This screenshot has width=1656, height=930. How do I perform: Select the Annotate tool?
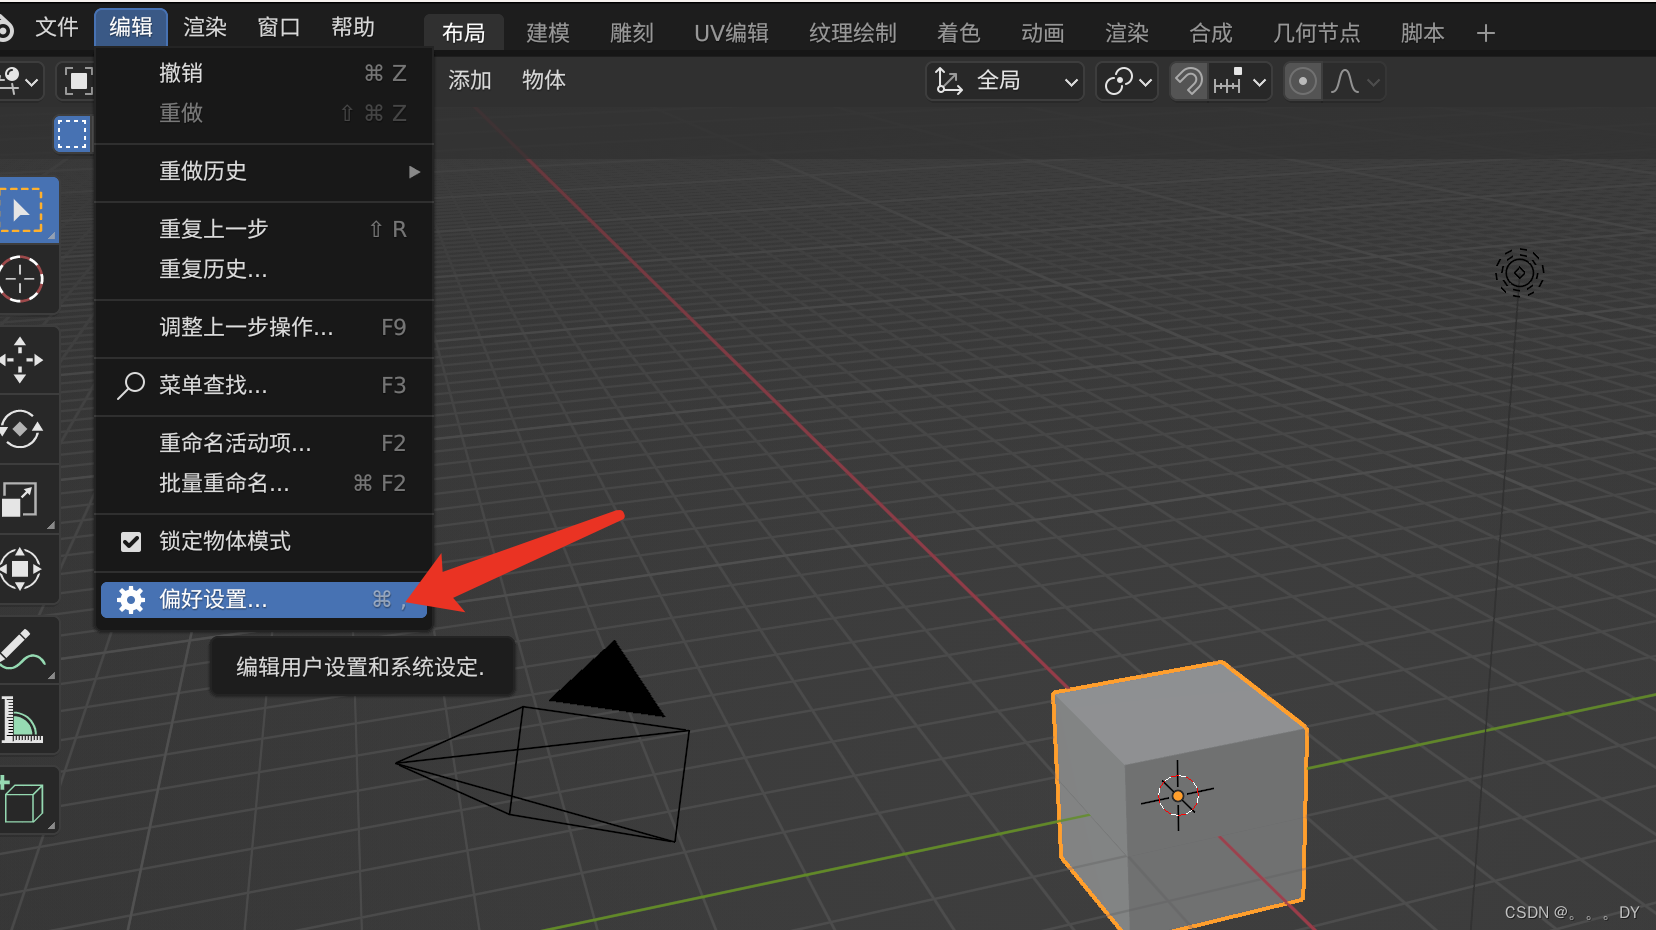pos(24,650)
